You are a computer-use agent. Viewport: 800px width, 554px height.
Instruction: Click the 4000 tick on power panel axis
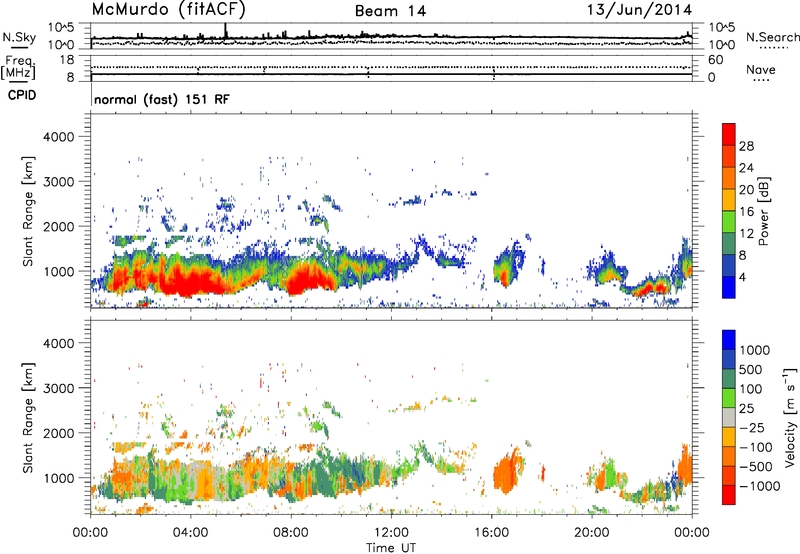pos(58,137)
